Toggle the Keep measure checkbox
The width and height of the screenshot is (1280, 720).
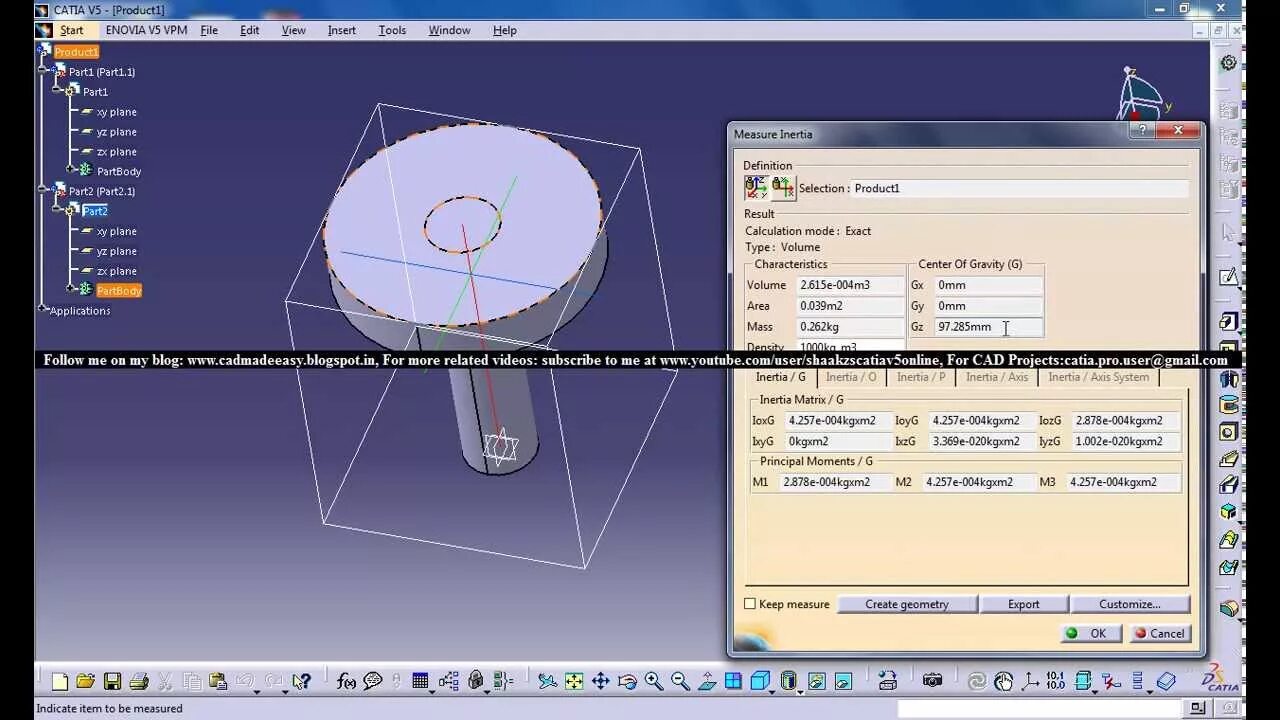coord(750,604)
